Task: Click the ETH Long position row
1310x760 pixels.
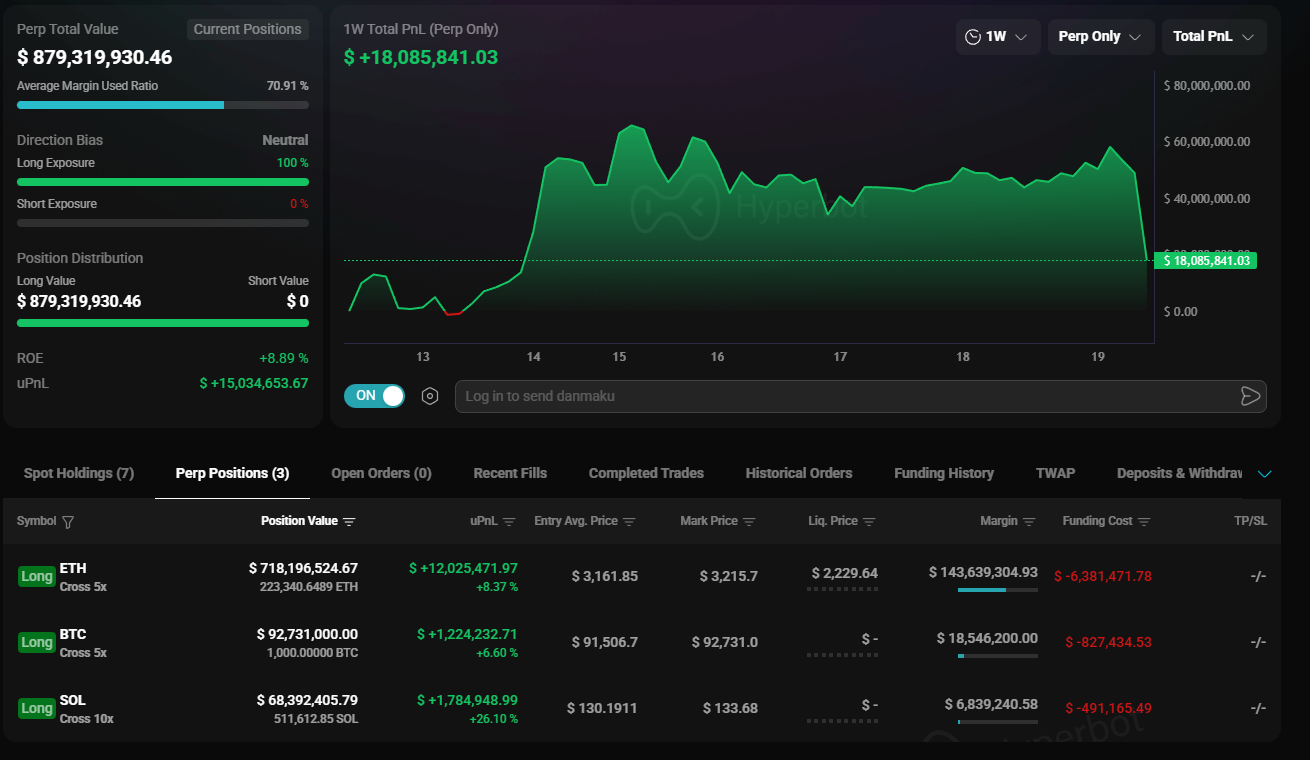Action: point(640,576)
